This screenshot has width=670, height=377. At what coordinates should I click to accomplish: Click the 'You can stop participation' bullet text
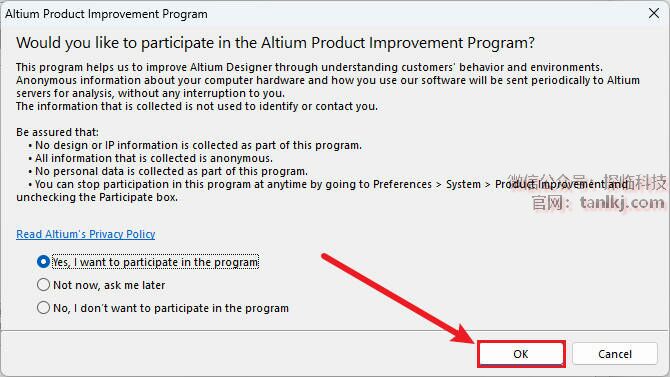tap(322, 191)
